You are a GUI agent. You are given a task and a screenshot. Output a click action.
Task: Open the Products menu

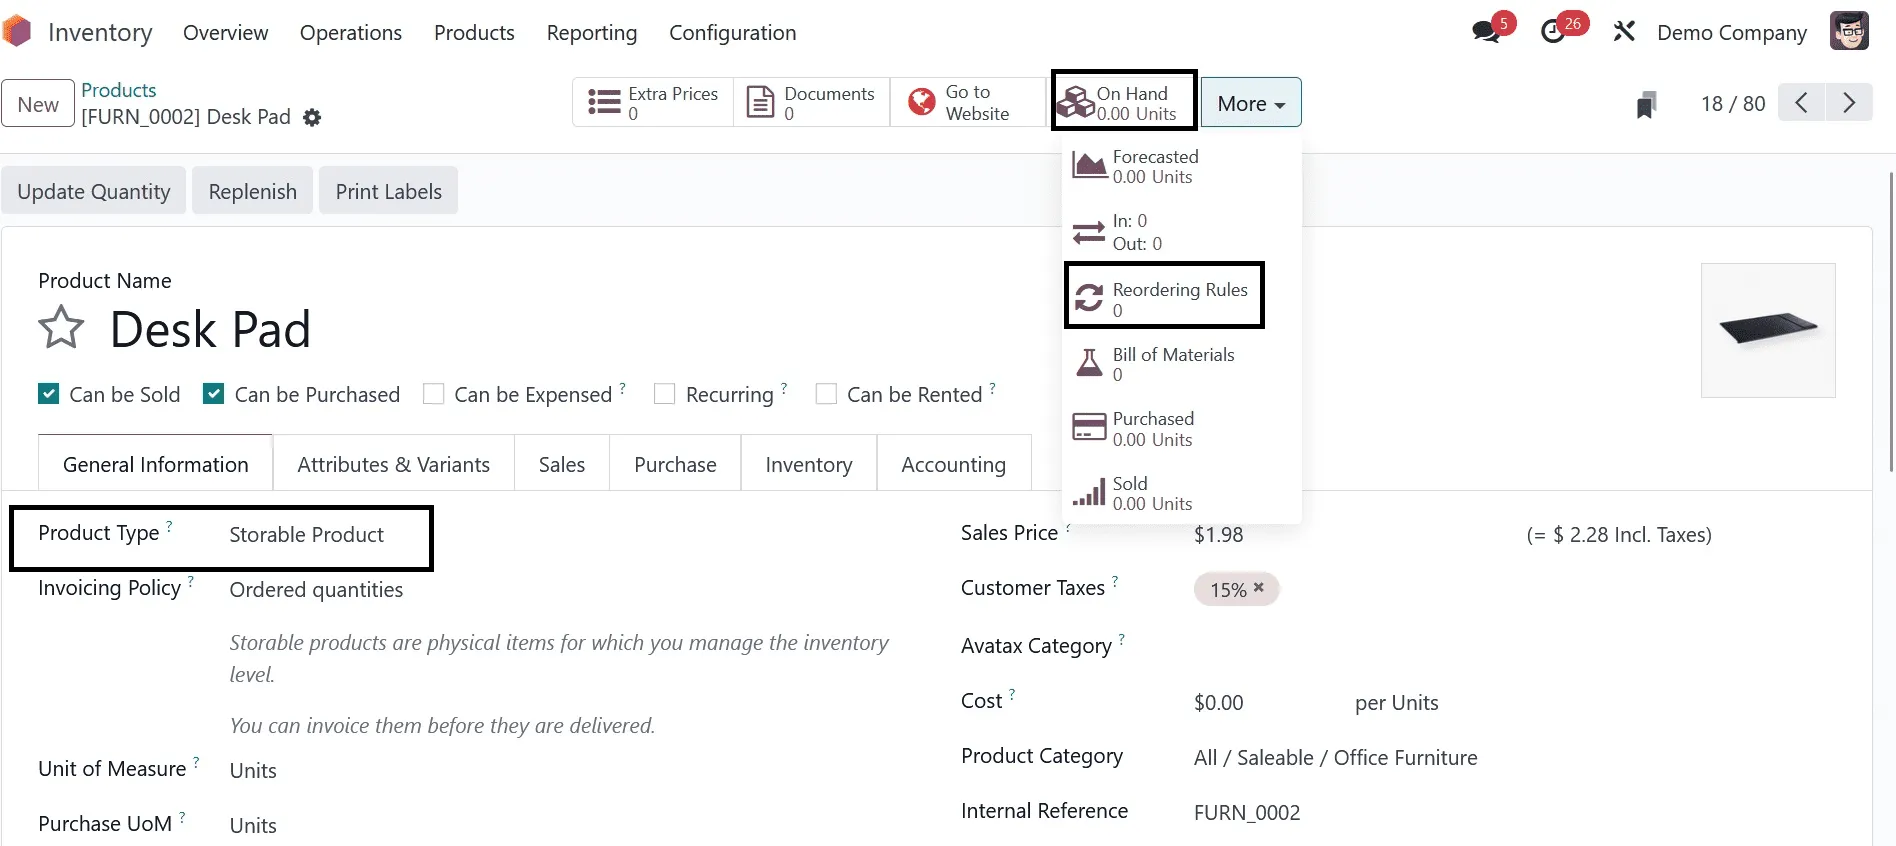pyautogui.click(x=474, y=32)
